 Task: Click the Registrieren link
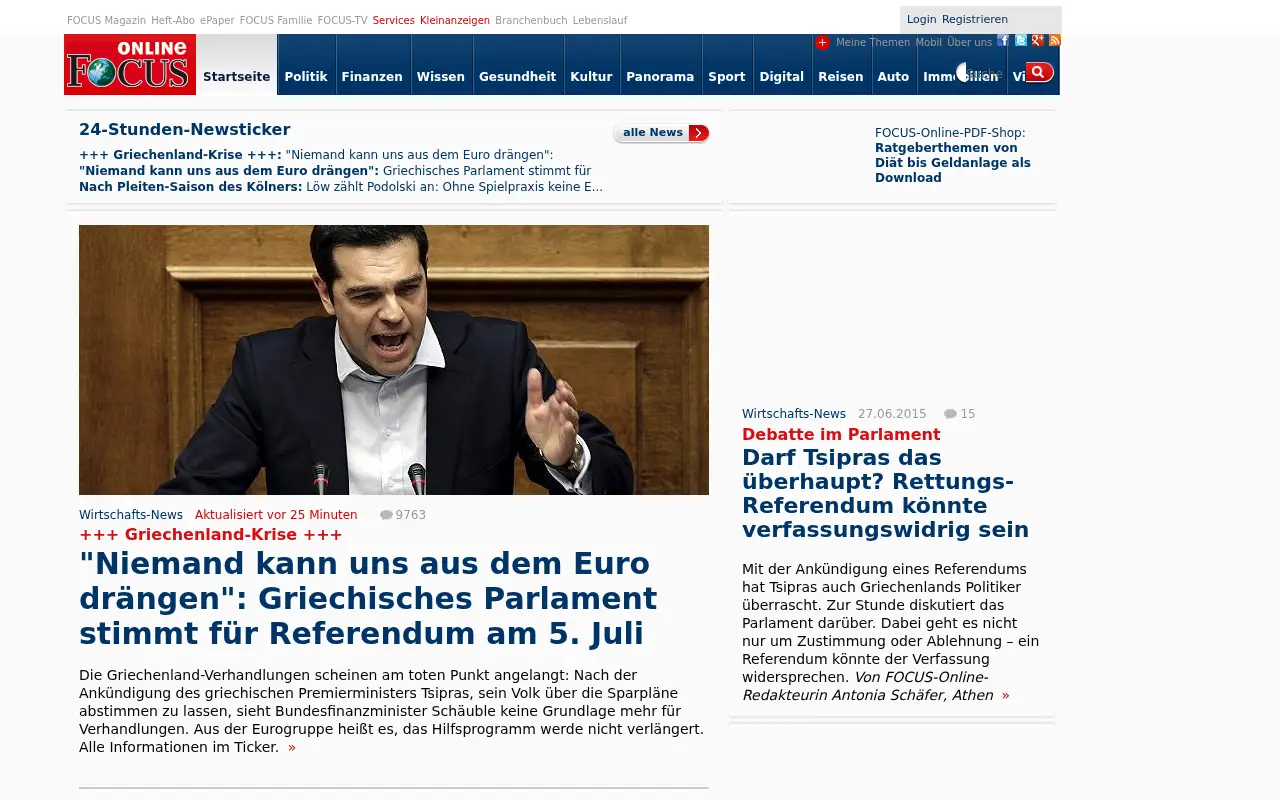pos(975,20)
